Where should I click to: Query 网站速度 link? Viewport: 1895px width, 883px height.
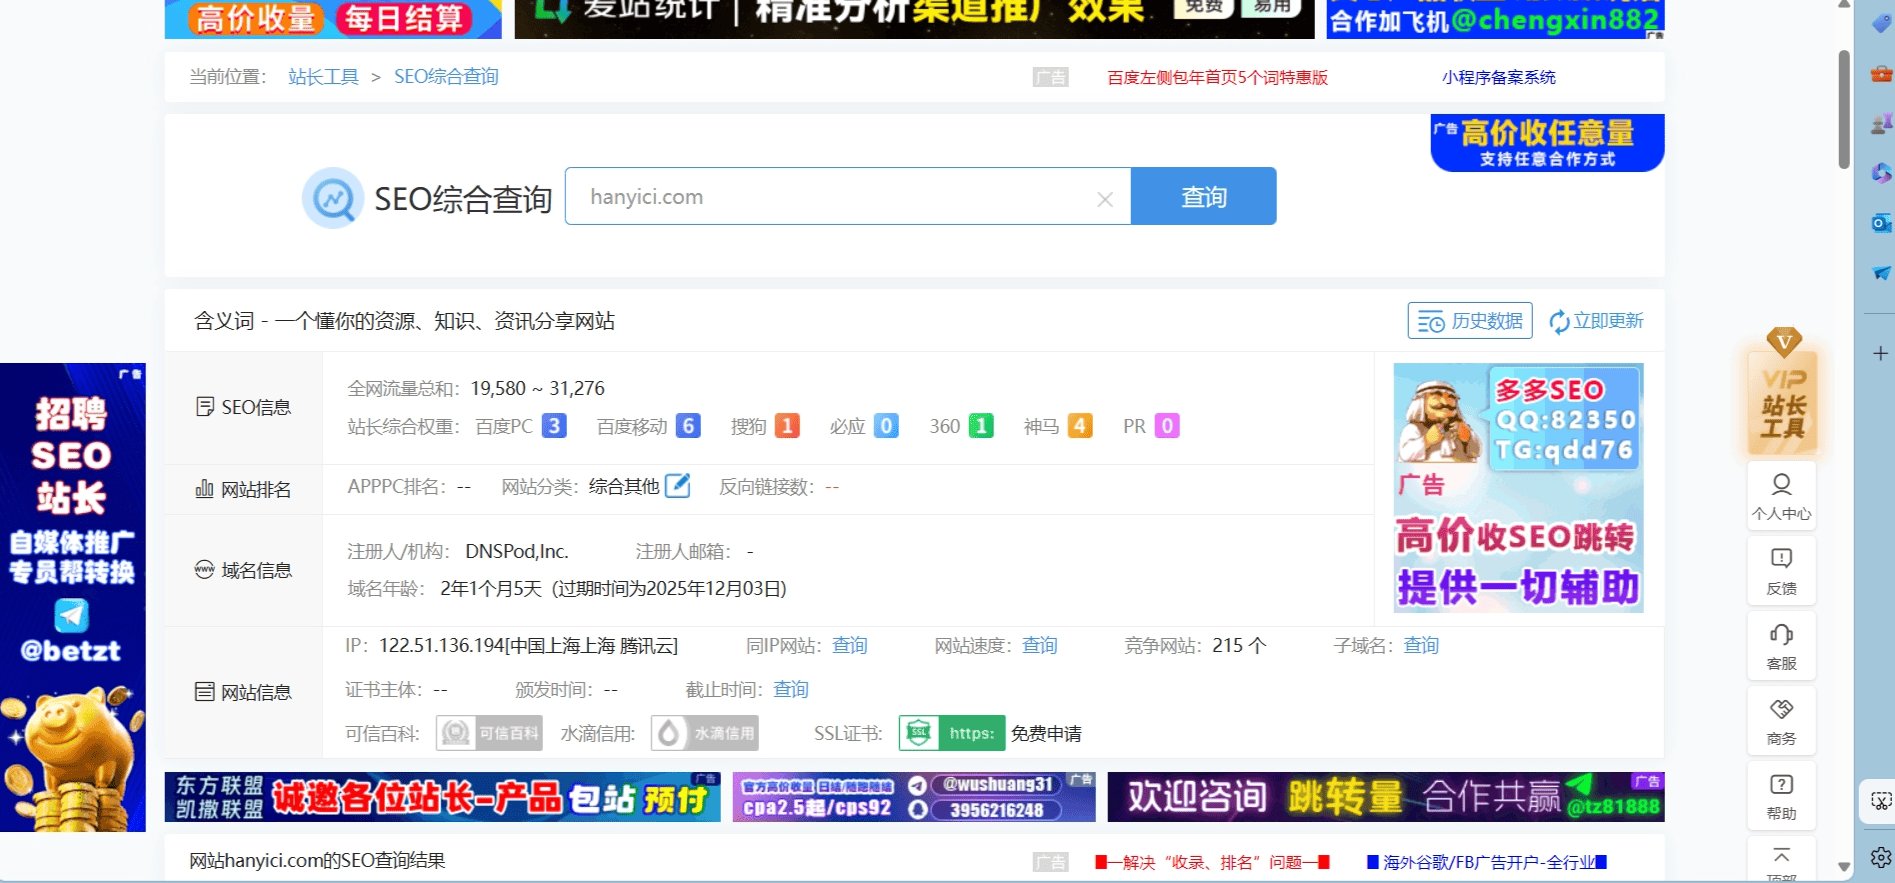coord(1039,645)
